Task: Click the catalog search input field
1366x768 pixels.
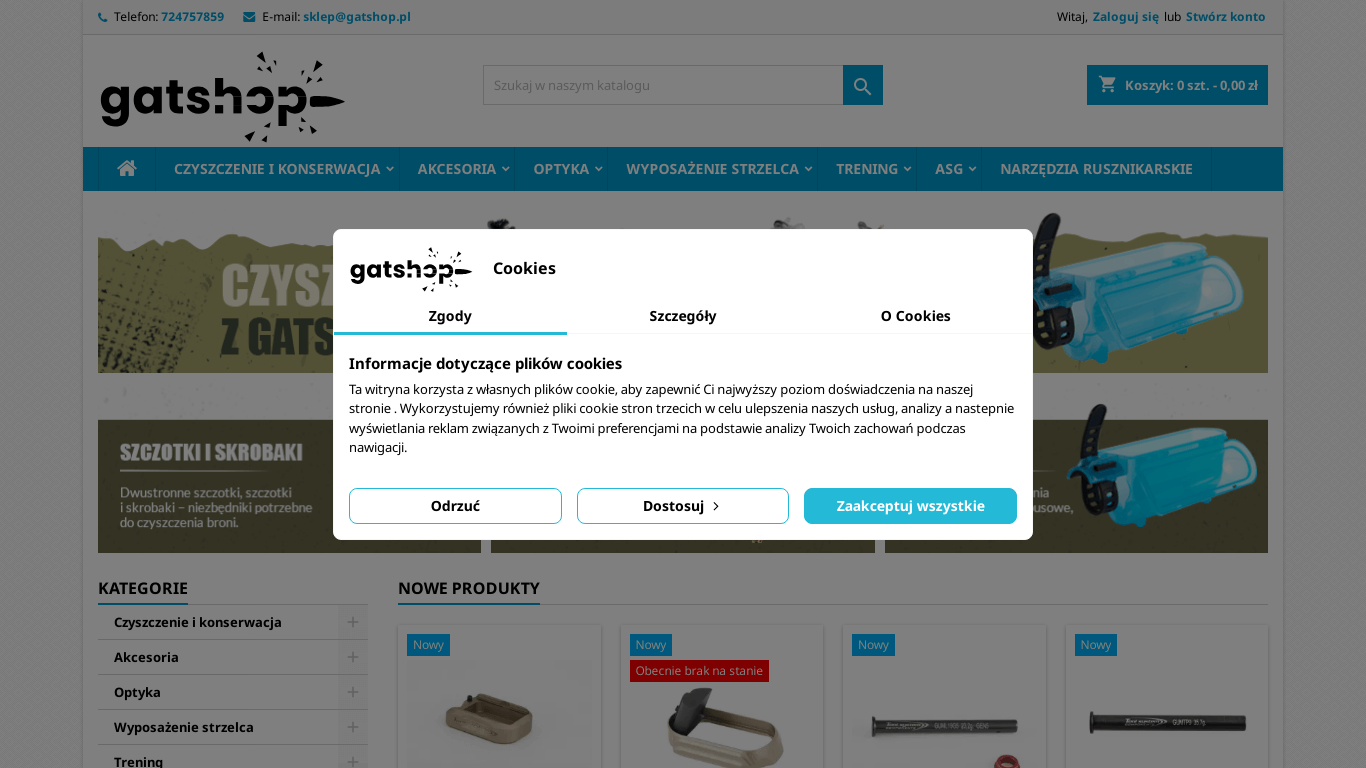Action: [663, 86]
